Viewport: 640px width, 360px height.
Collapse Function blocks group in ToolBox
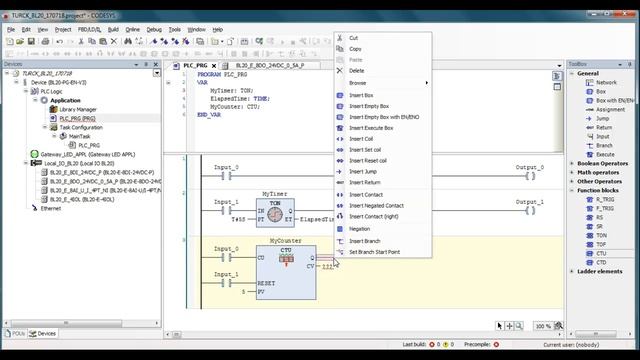(x=572, y=190)
